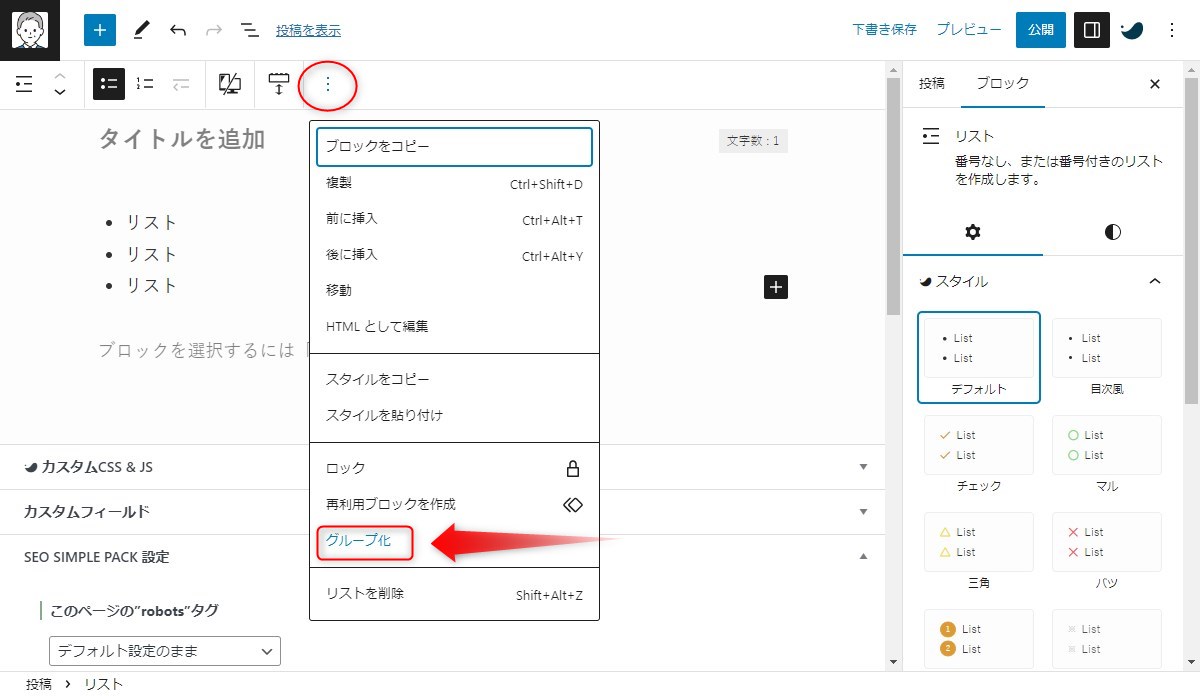The width and height of the screenshot is (1200, 696).
Task: Open the robots tag dropdown デフォルト設定のまま
Action: tap(166, 650)
